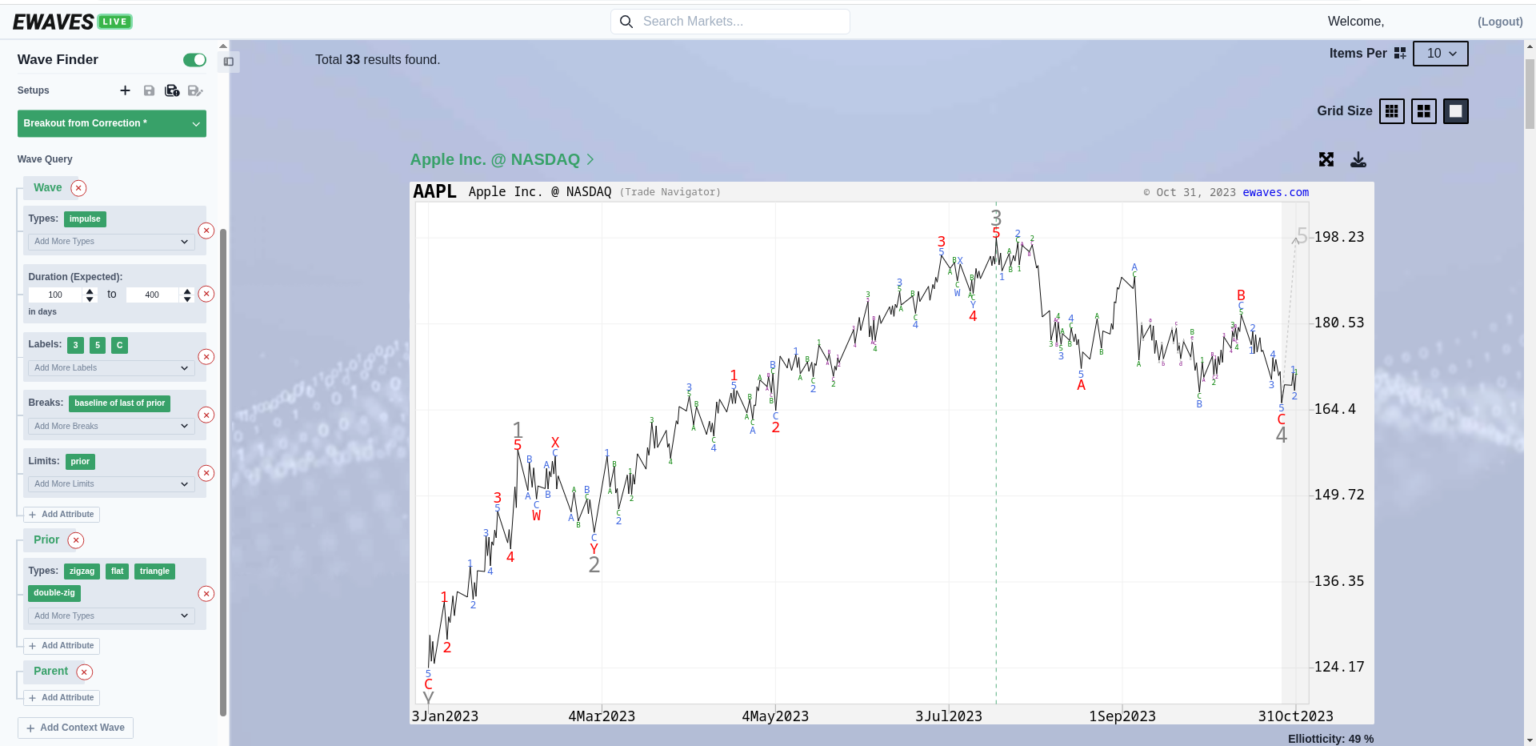Open the Breakout from Correction setup dropdown
The image size is (1536, 746).
coord(112,123)
